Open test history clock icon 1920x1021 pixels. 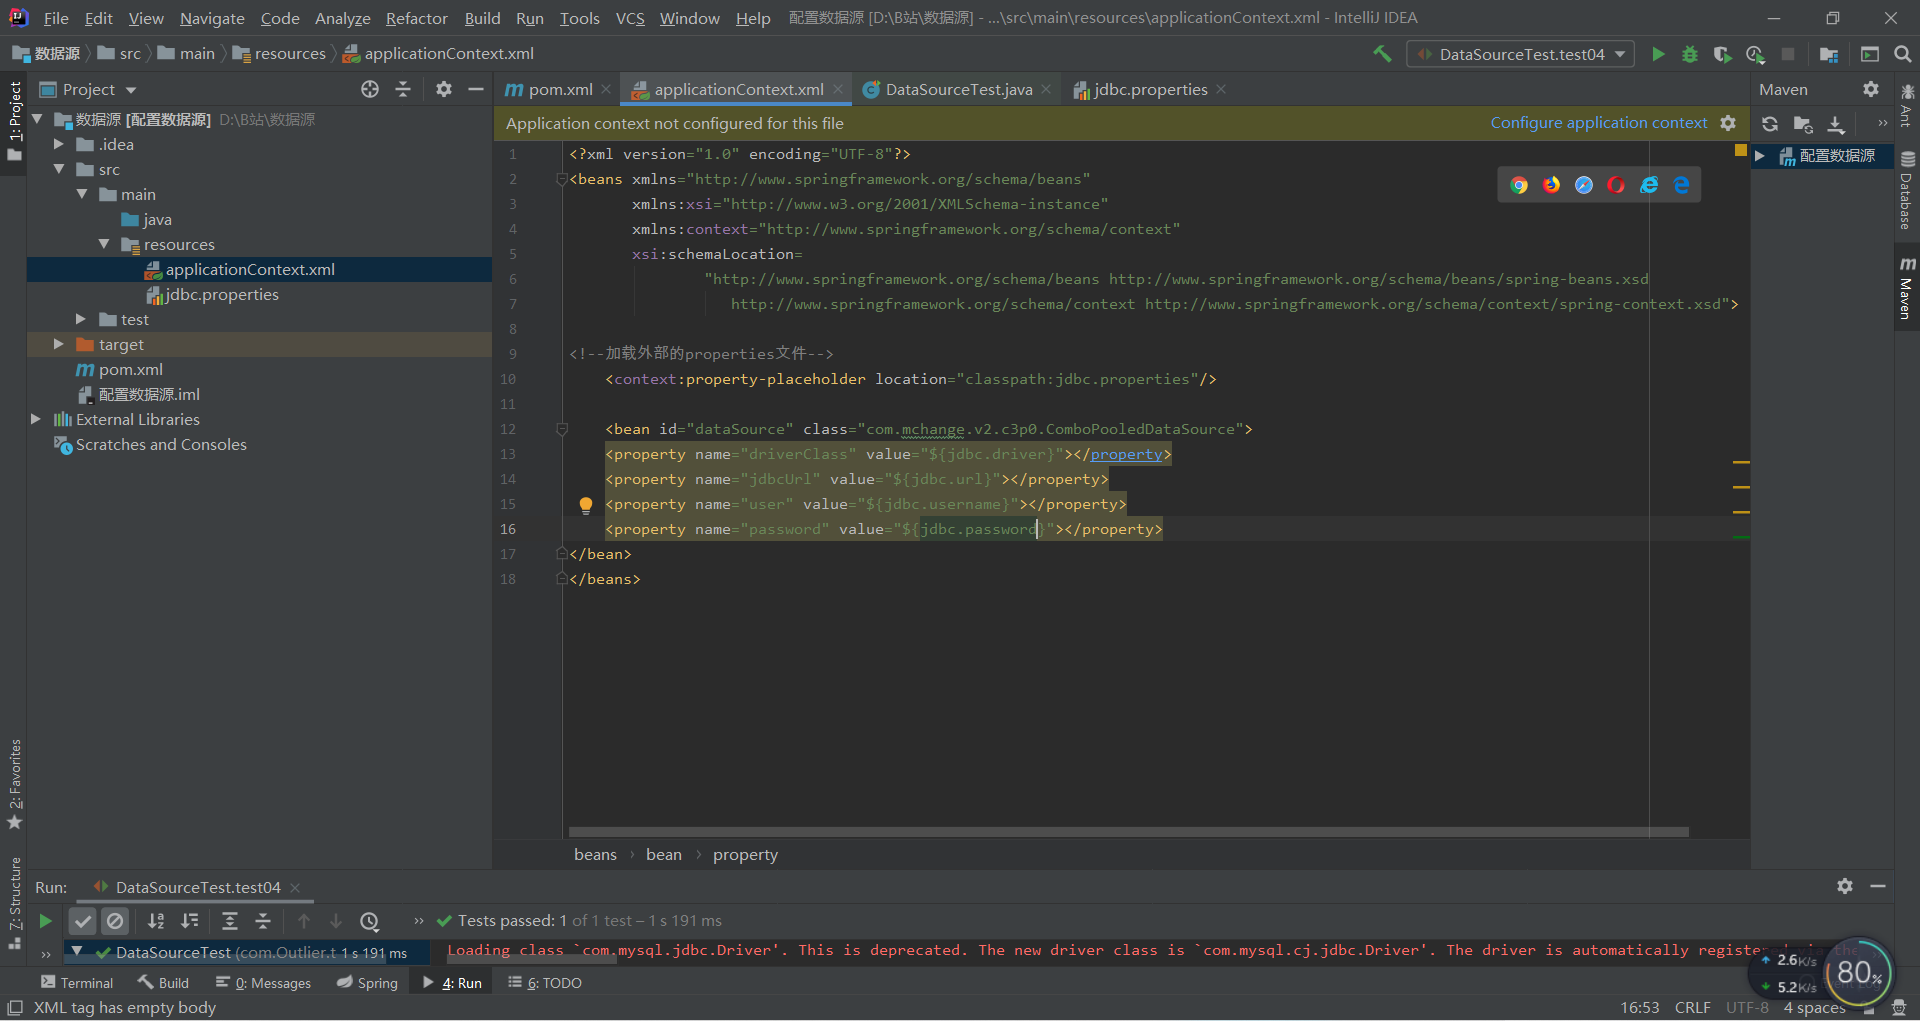click(x=370, y=921)
